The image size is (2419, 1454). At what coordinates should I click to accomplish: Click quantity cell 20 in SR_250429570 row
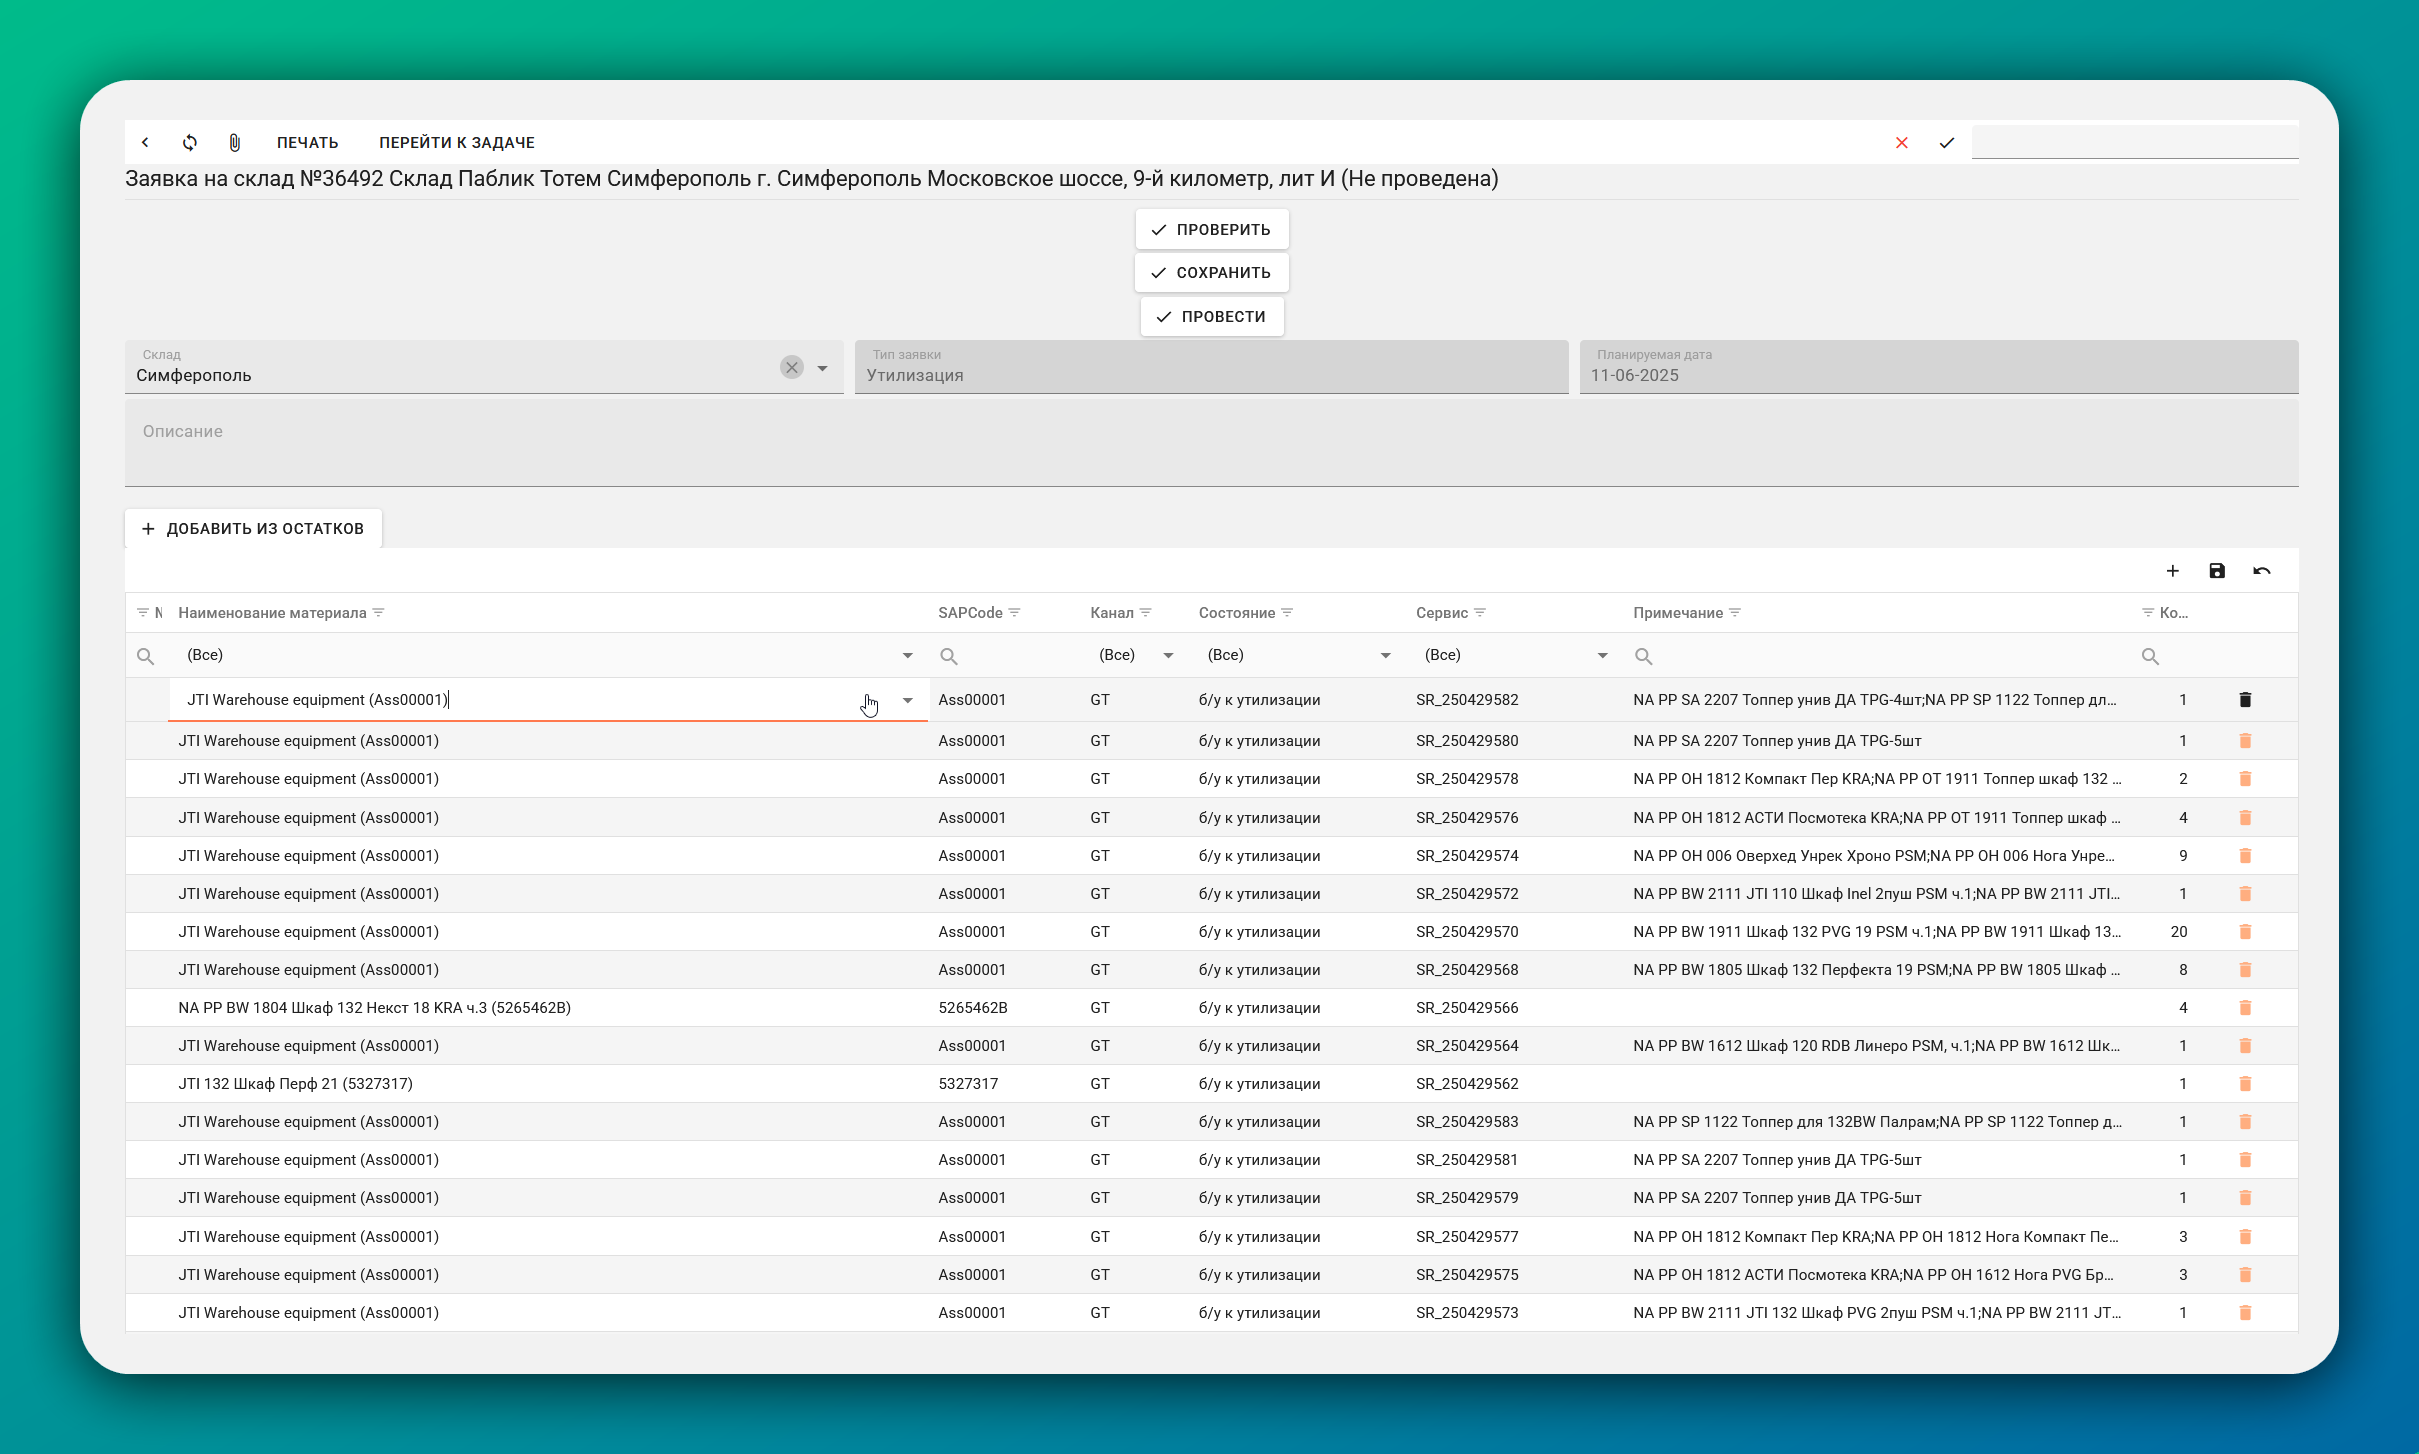click(2179, 932)
